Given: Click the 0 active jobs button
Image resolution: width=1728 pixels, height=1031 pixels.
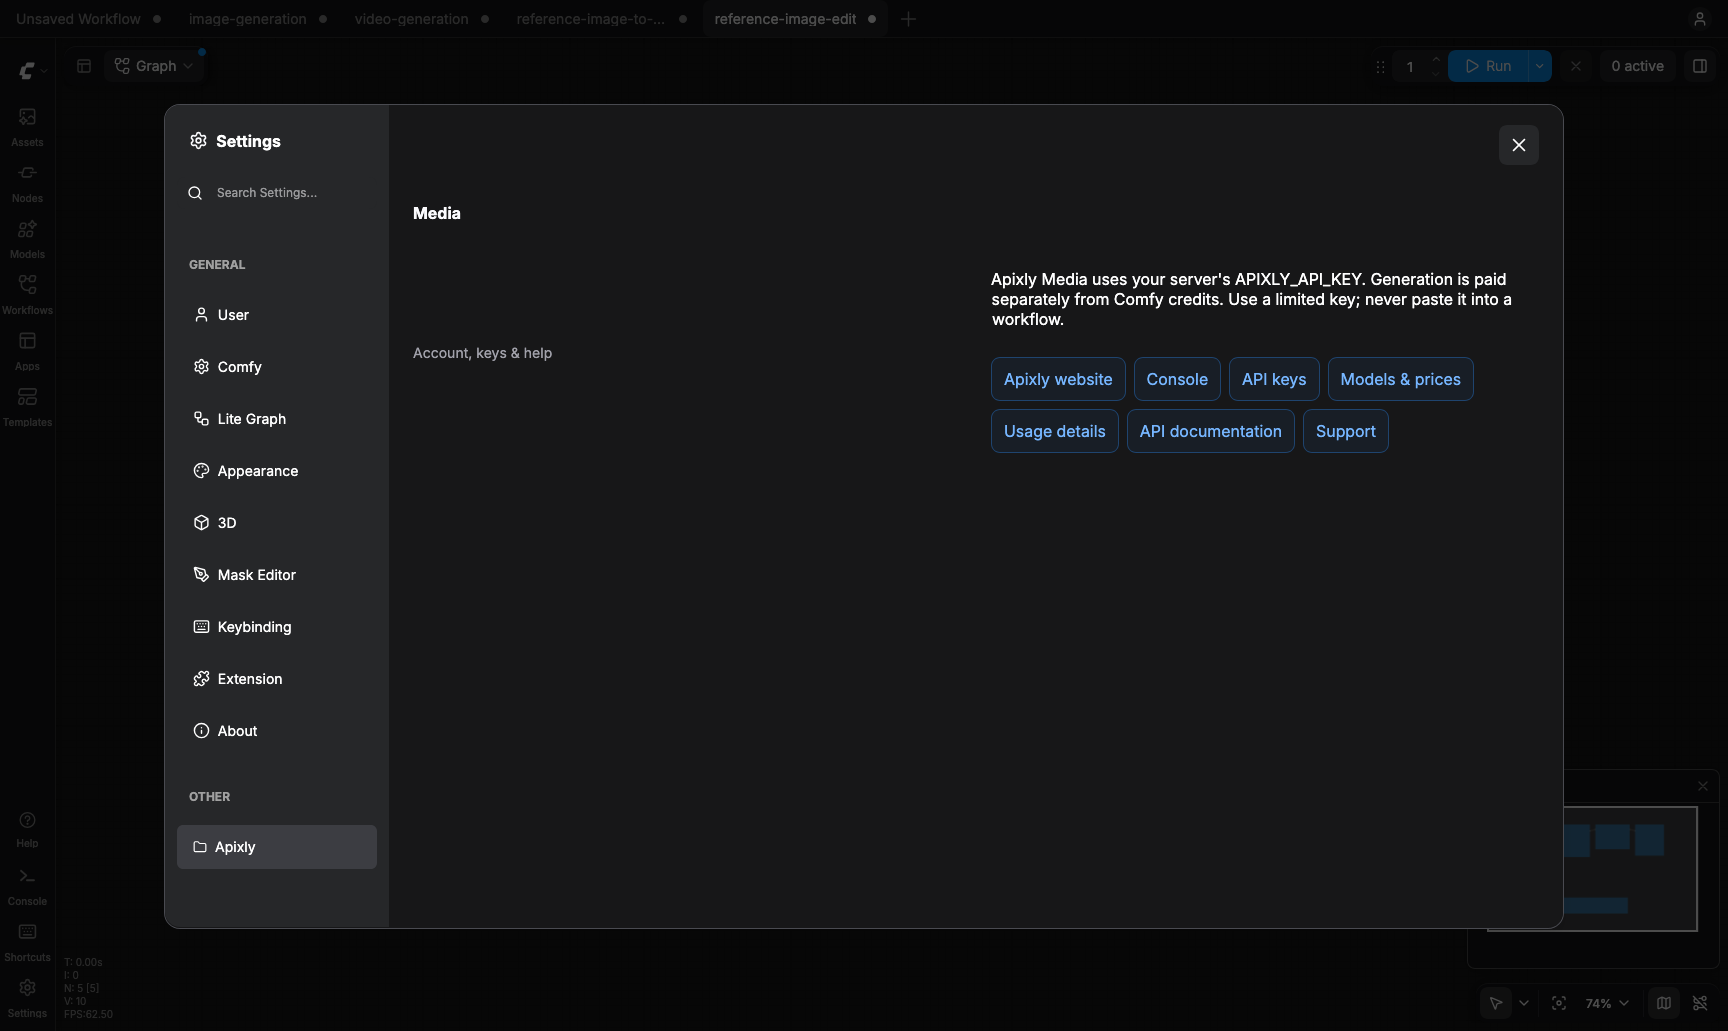Looking at the screenshot, I should coord(1637,66).
